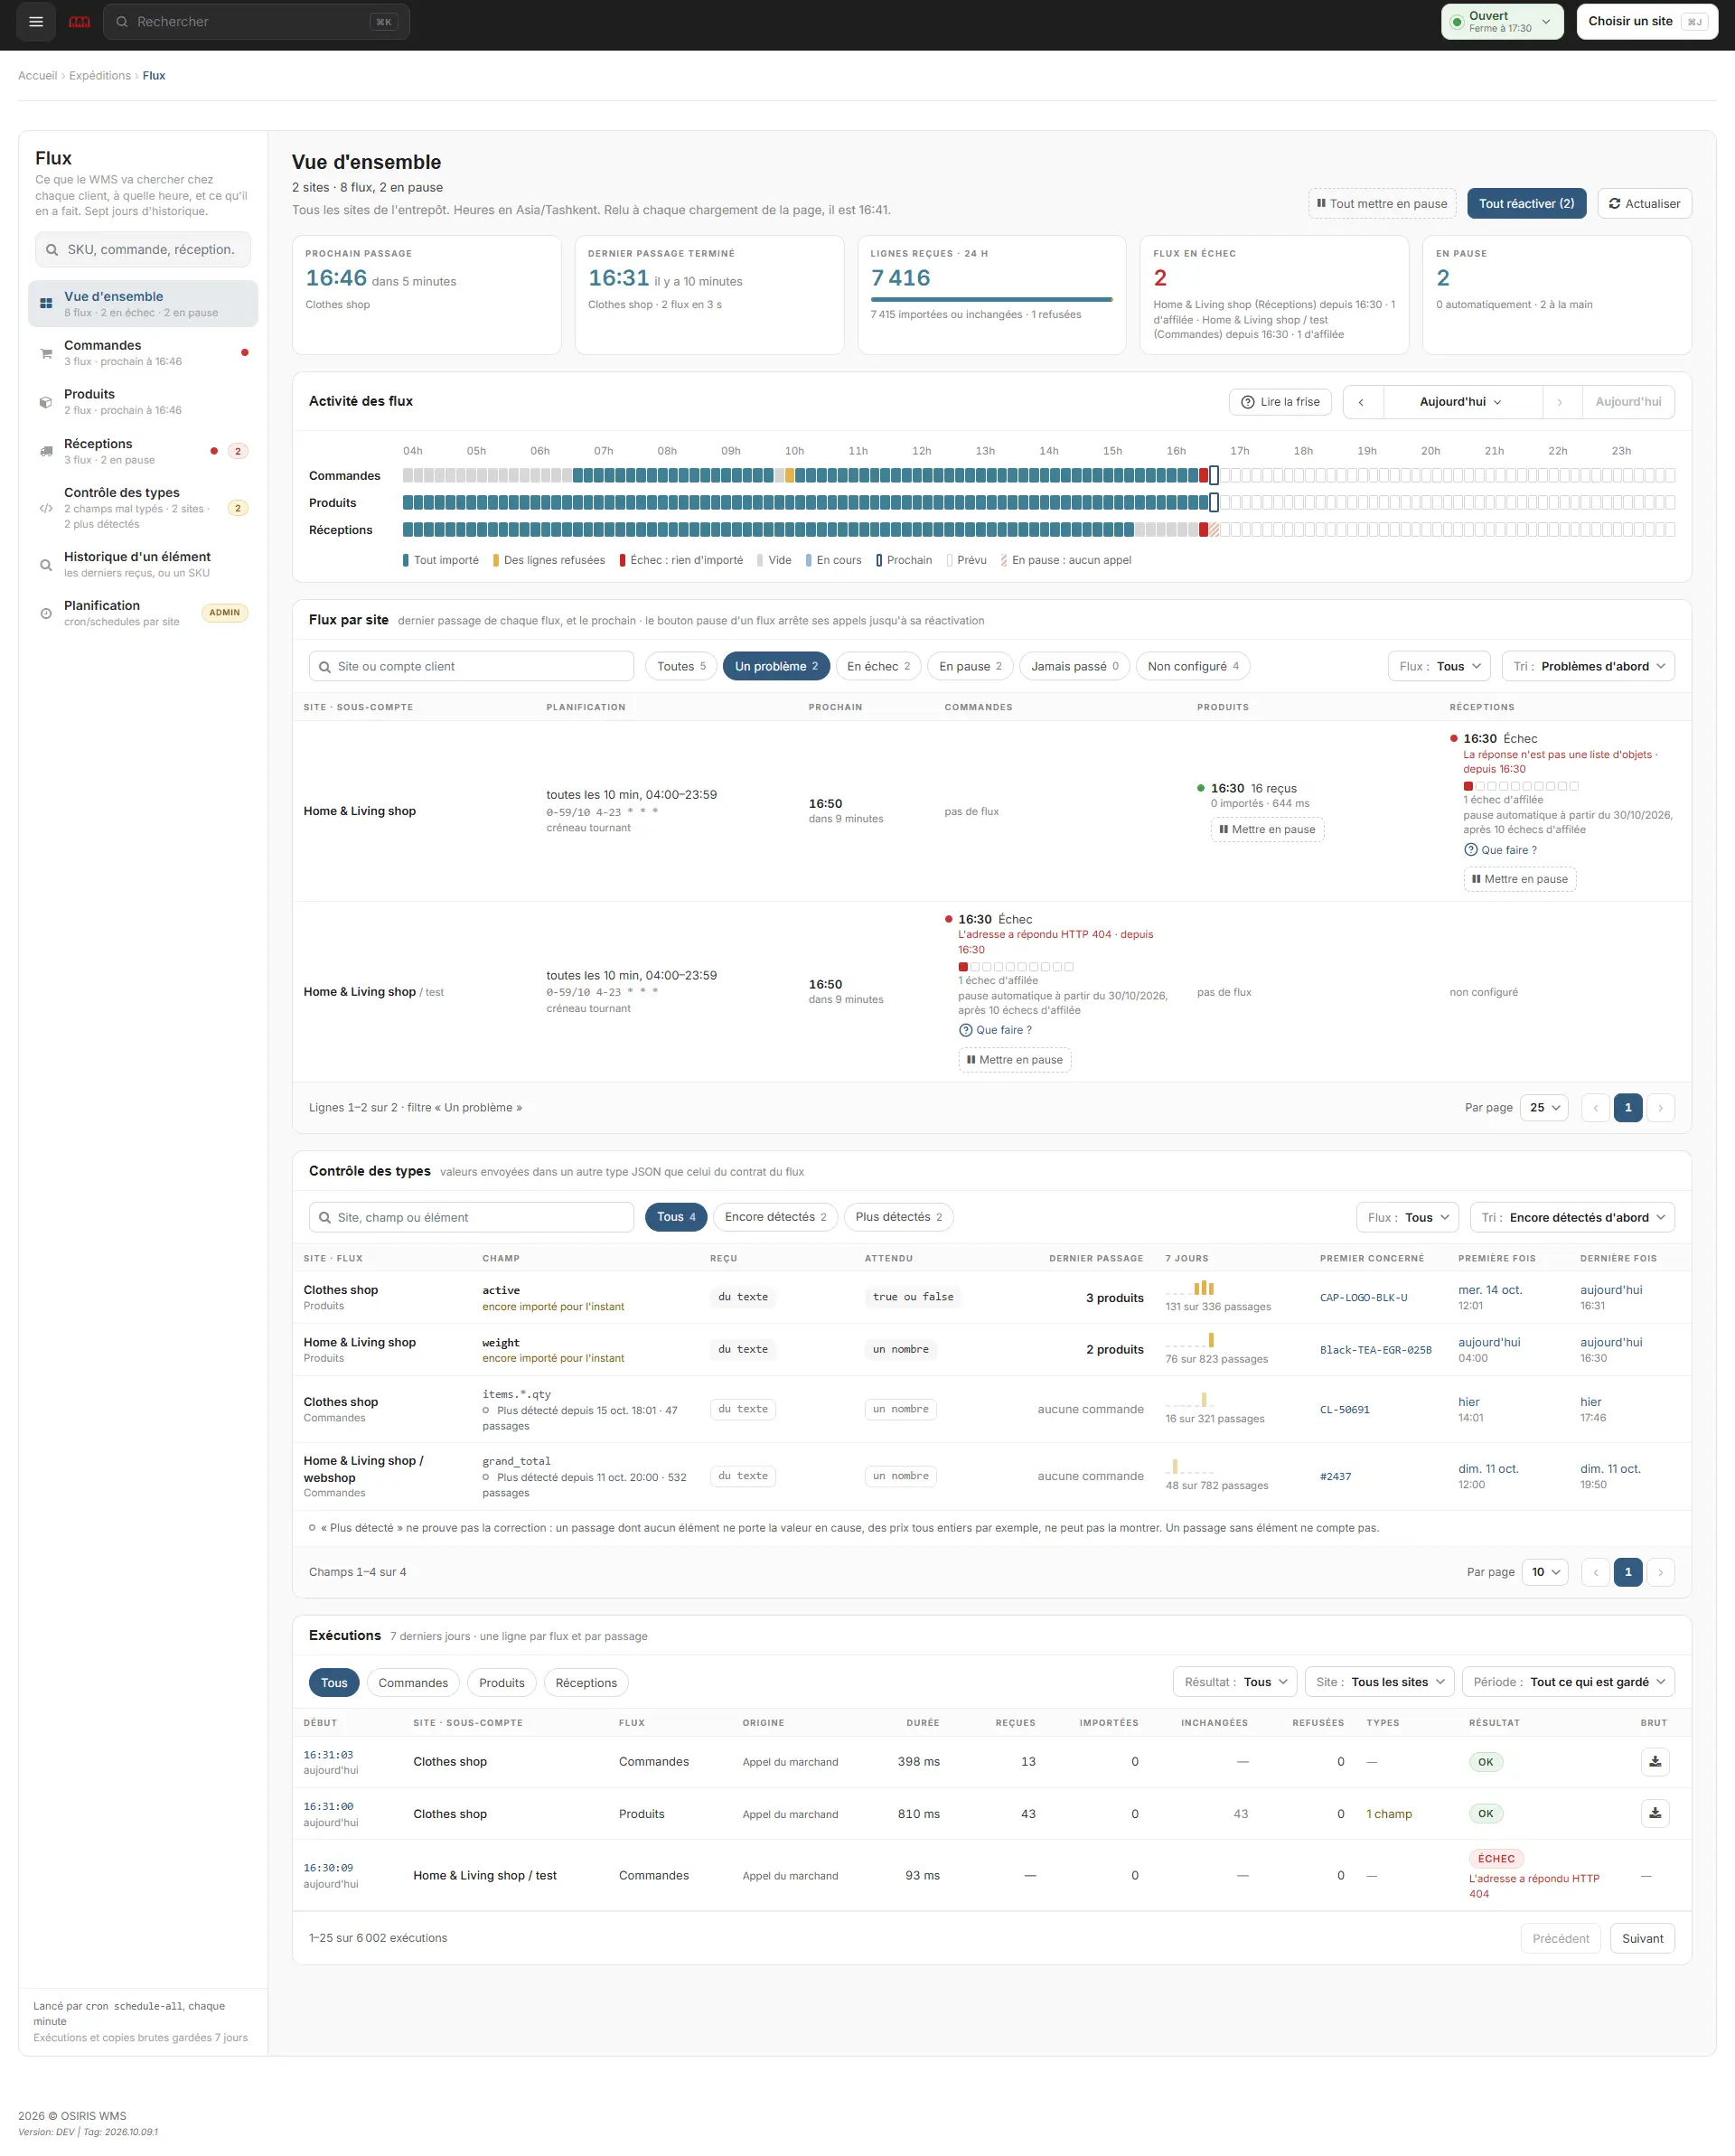Screen dimensions: 1735x2156
Task: Open Vue d'ensemble in the sidebar
Action: (x=143, y=303)
